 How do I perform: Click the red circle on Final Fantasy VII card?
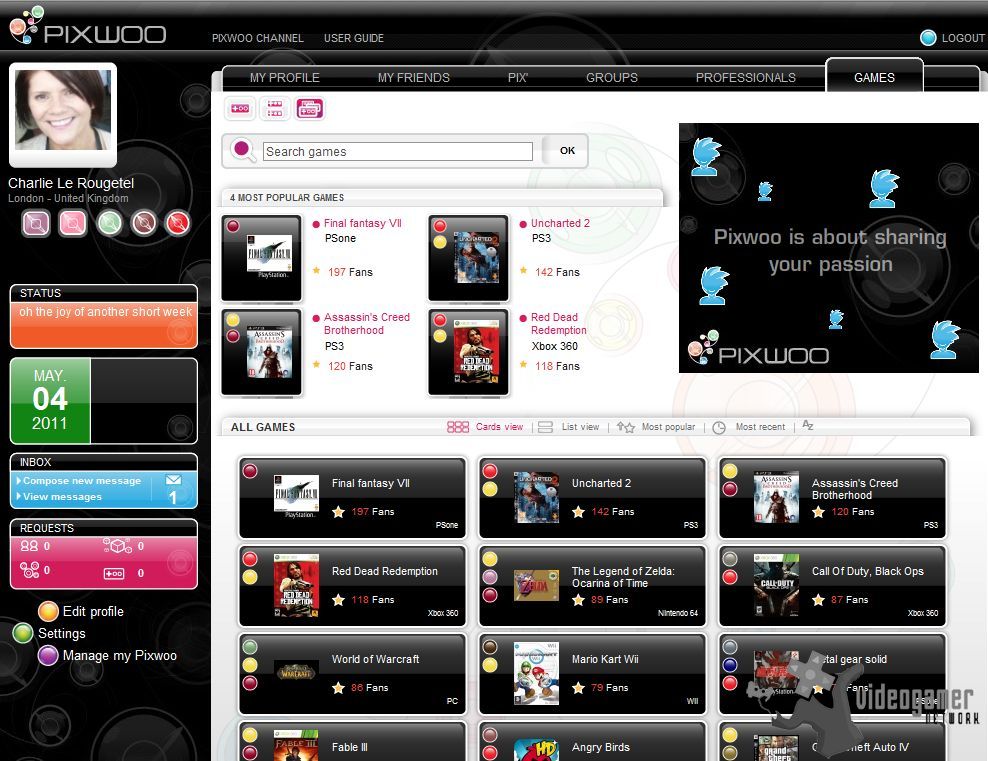tap(250, 471)
